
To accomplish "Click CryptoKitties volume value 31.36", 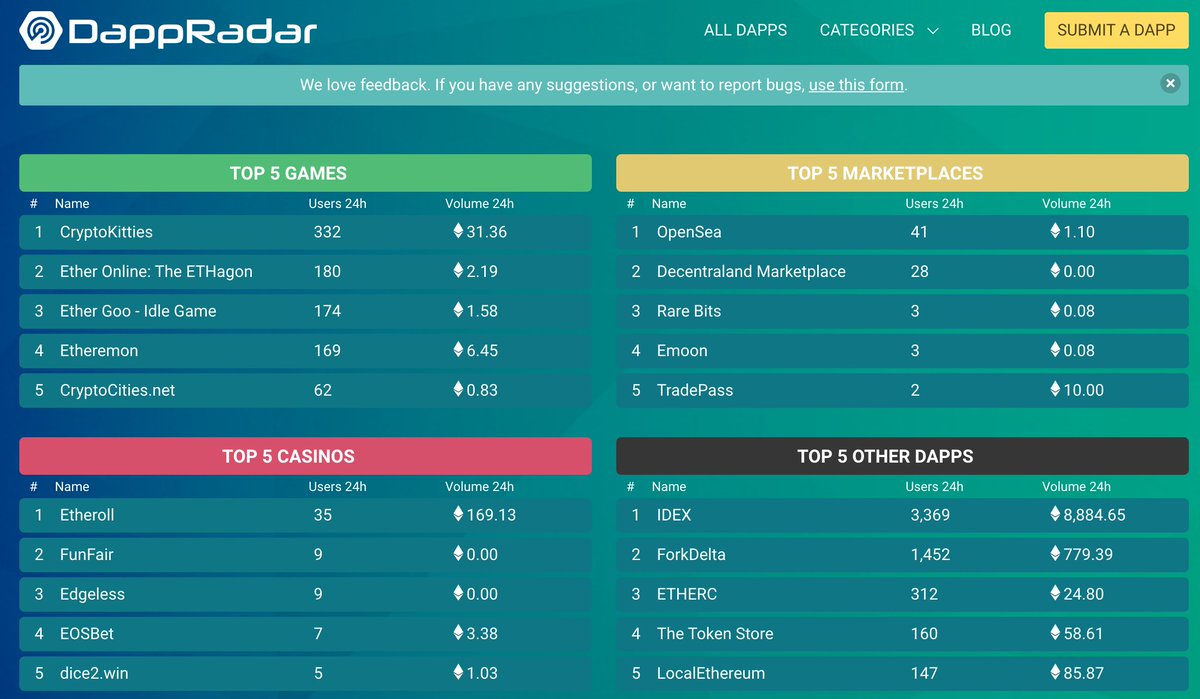I will 486,232.
